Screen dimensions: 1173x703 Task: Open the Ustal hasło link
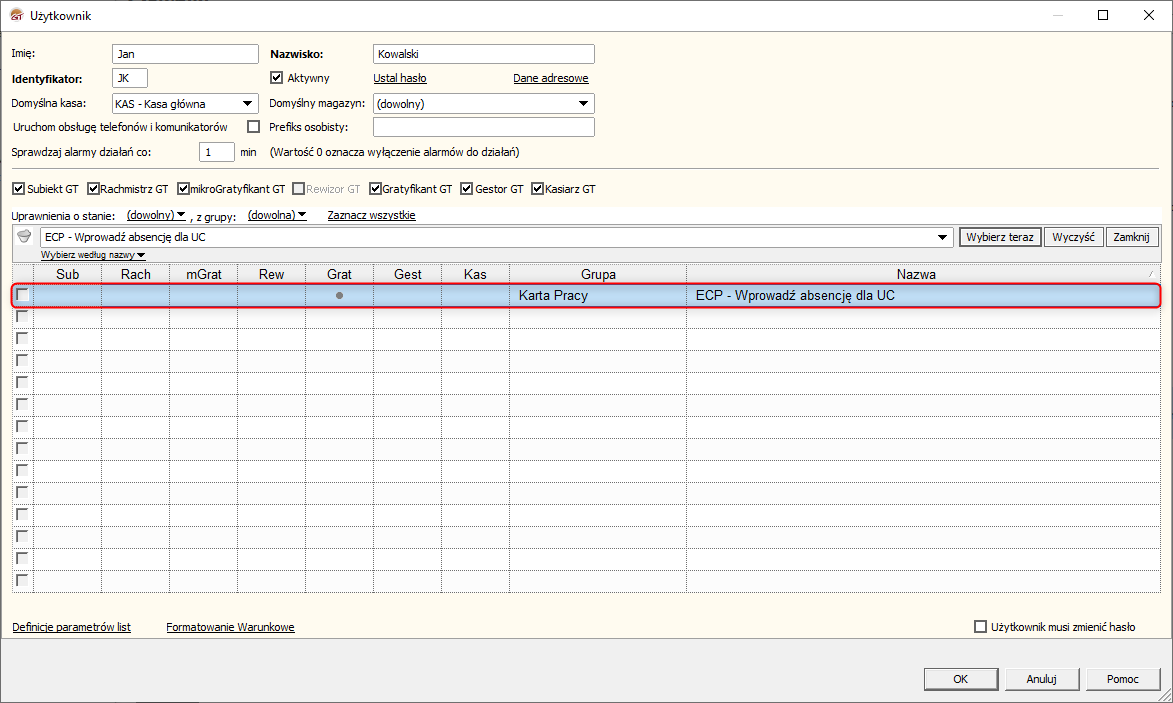pos(399,78)
